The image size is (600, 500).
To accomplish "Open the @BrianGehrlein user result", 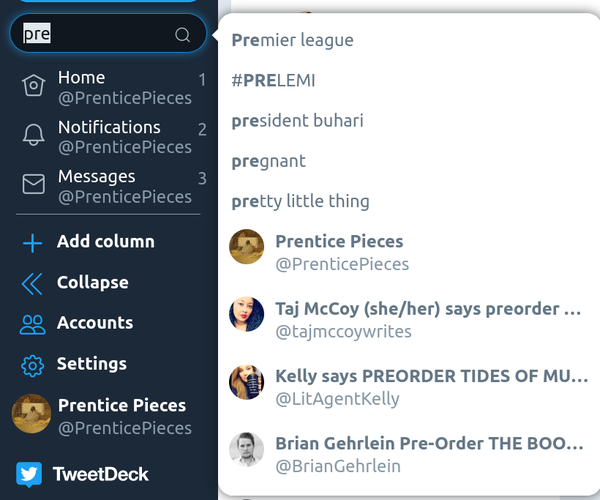I will [x=409, y=454].
